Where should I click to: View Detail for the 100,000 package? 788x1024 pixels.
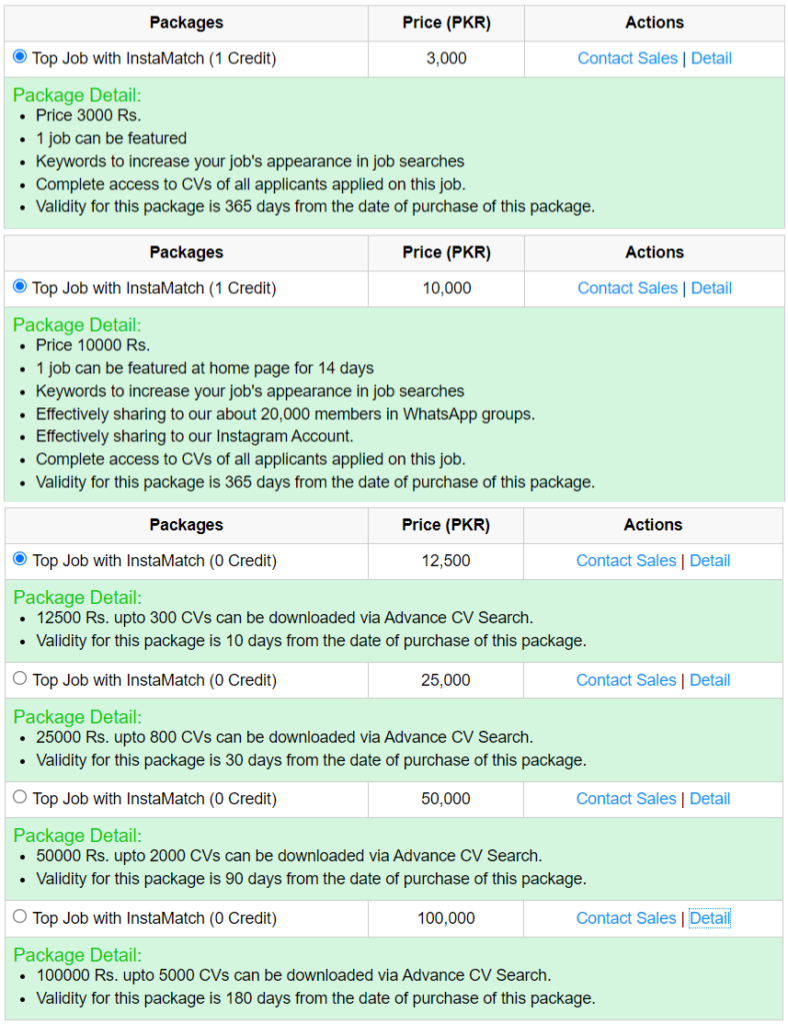[x=710, y=917]
